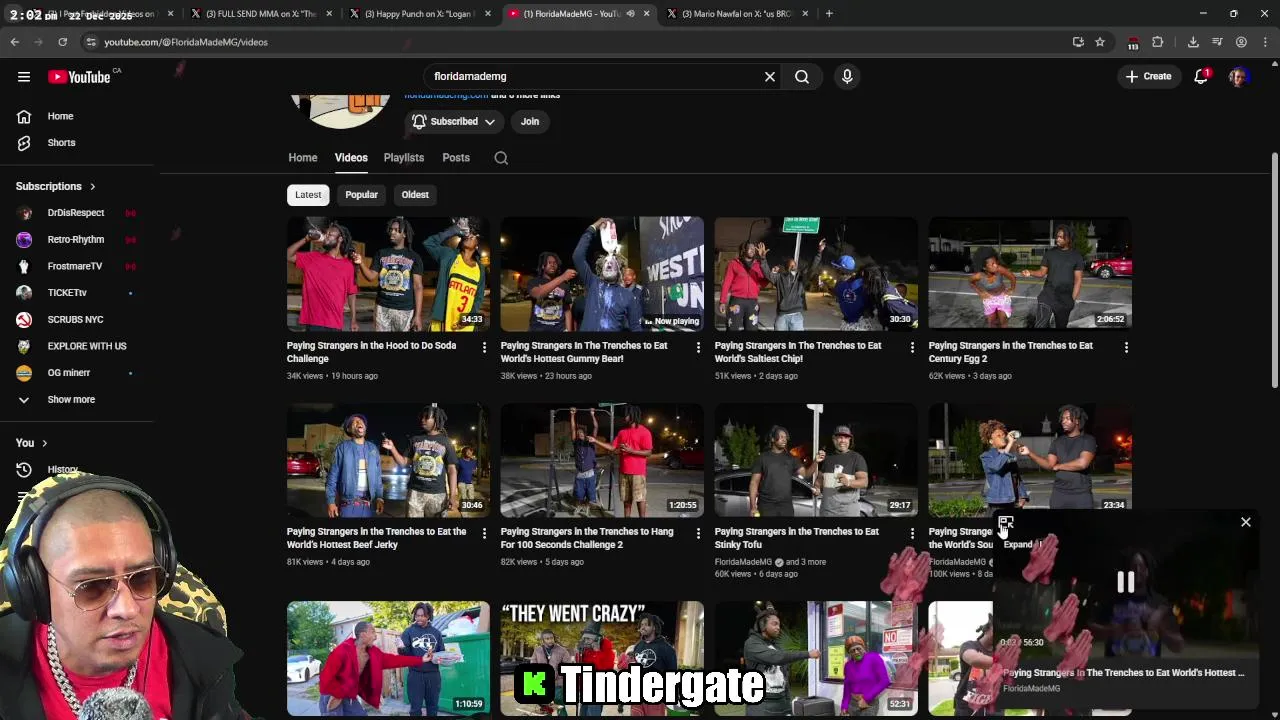The height and width of the screenshot is (720, 1280).
Task: Switch to Mario Nawfal browser tab
Action: tap(737, 14)
